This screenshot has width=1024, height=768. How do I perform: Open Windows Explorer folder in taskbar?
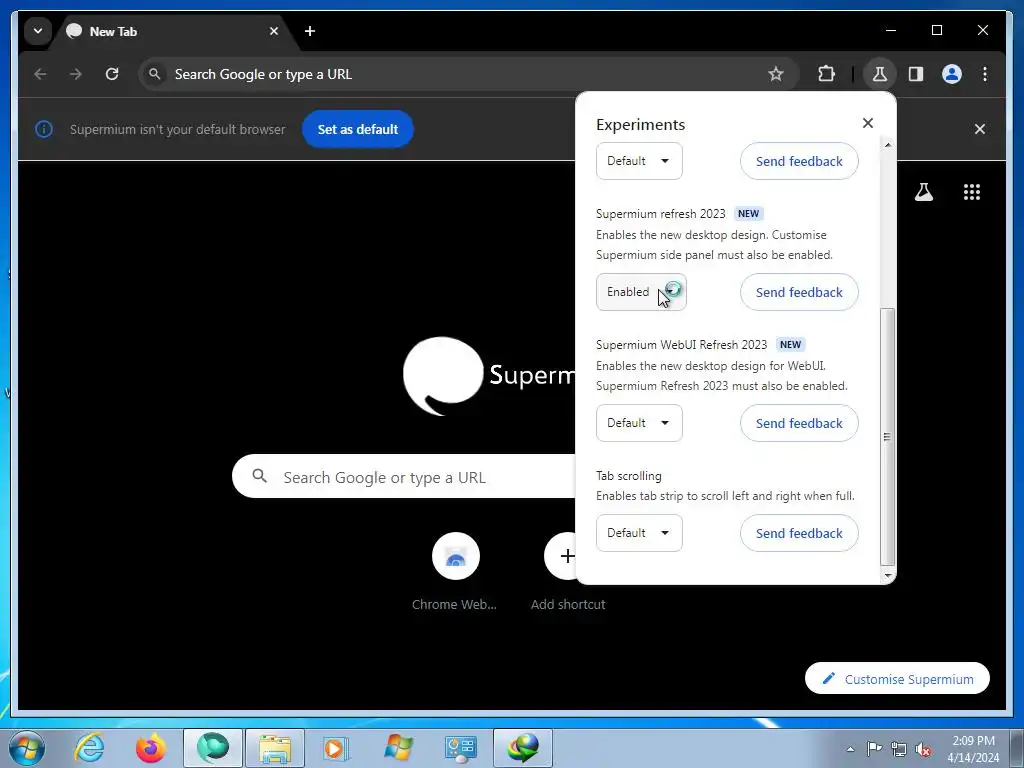pos(275,748)
